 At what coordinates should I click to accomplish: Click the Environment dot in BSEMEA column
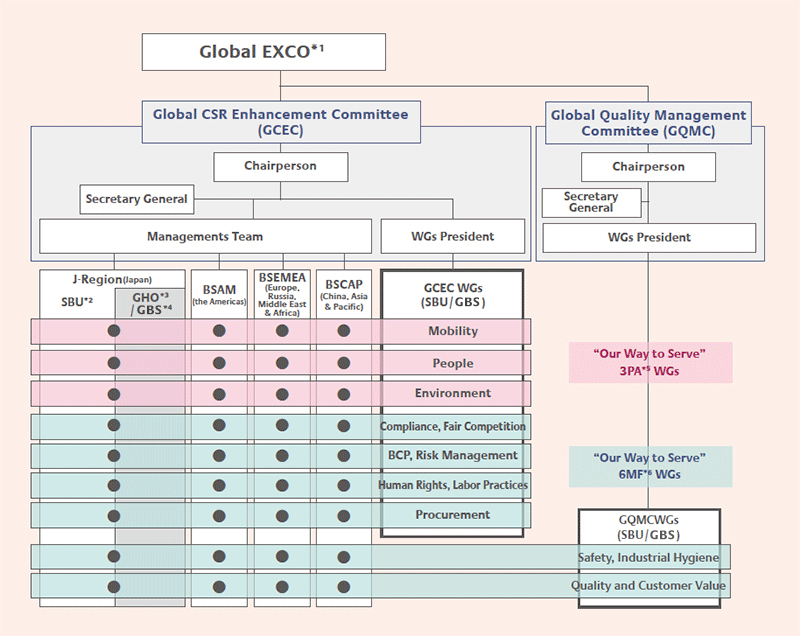[x=282, y=394]
